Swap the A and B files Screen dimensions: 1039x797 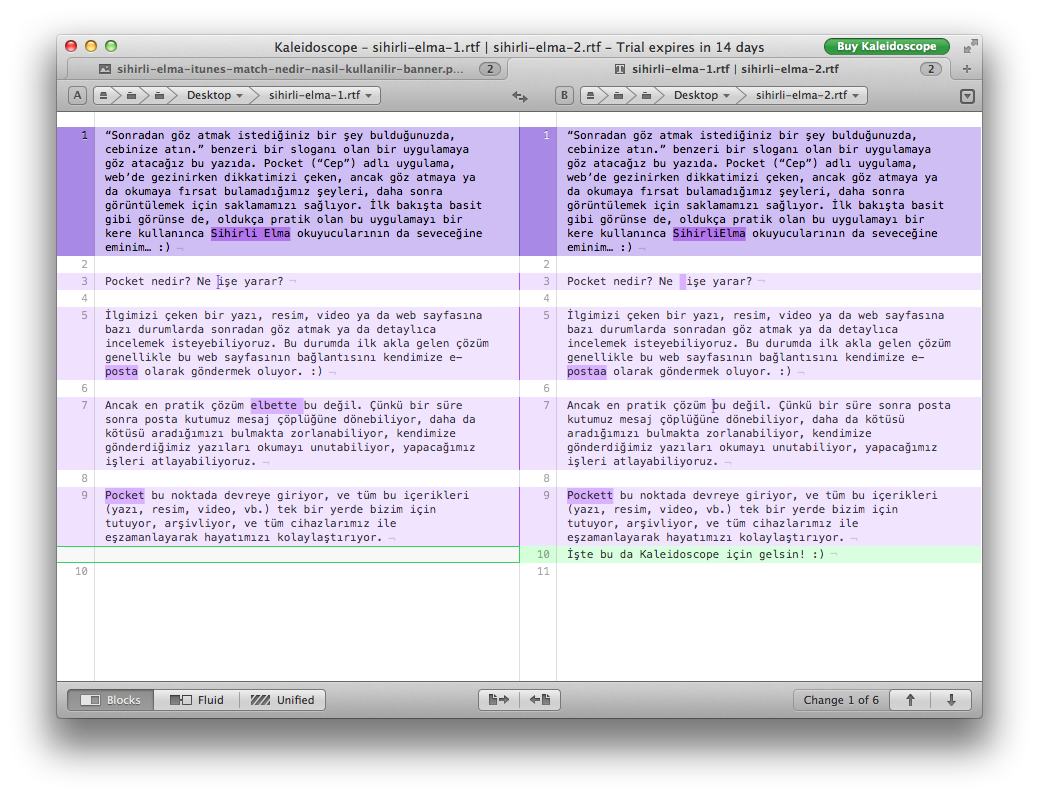click(x=519, y=96)
